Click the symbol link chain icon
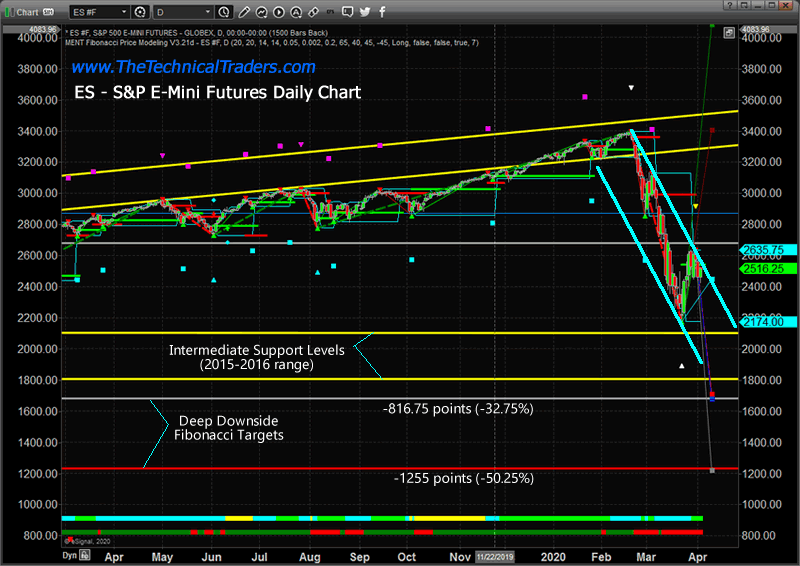Viewport: 800px width, 566px height. pyautogui.click(x=313, y=12)
